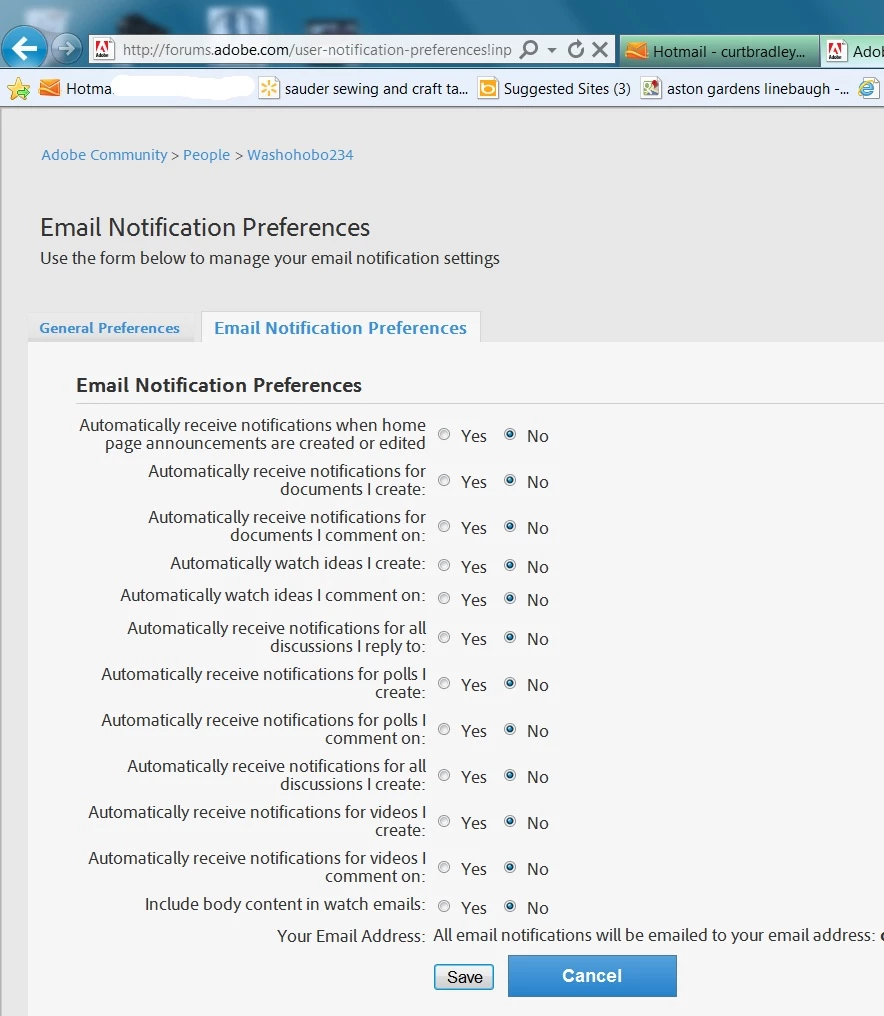Select Yes for documents I create
884x1016 pixels.
[x=444, y=480]
